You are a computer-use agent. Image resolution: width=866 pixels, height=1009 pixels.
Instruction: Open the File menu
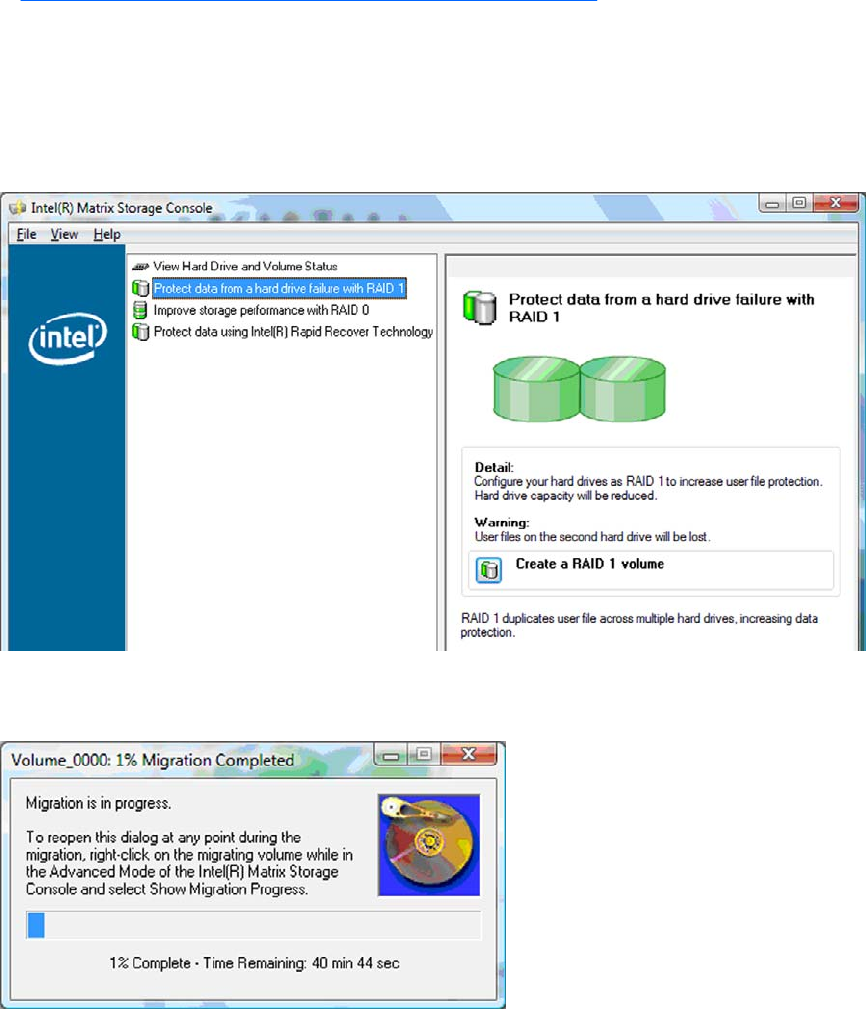(x=26, y=234)
